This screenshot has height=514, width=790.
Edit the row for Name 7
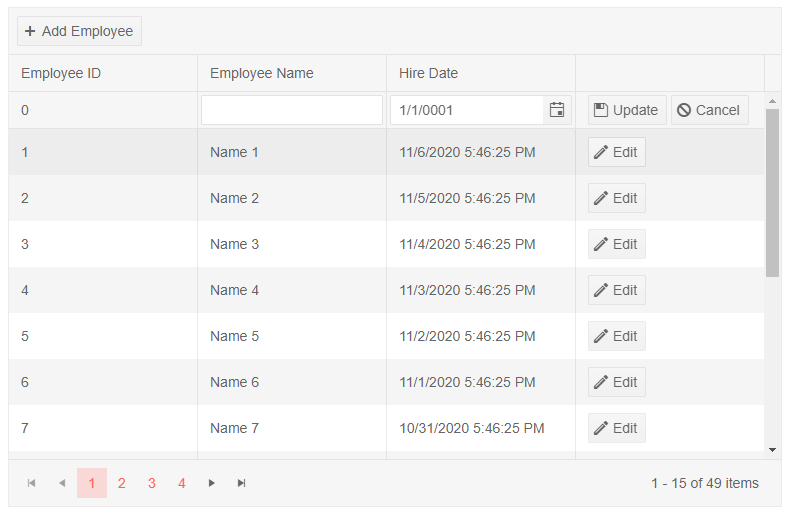pyautogui.click(x=616, y=428)
